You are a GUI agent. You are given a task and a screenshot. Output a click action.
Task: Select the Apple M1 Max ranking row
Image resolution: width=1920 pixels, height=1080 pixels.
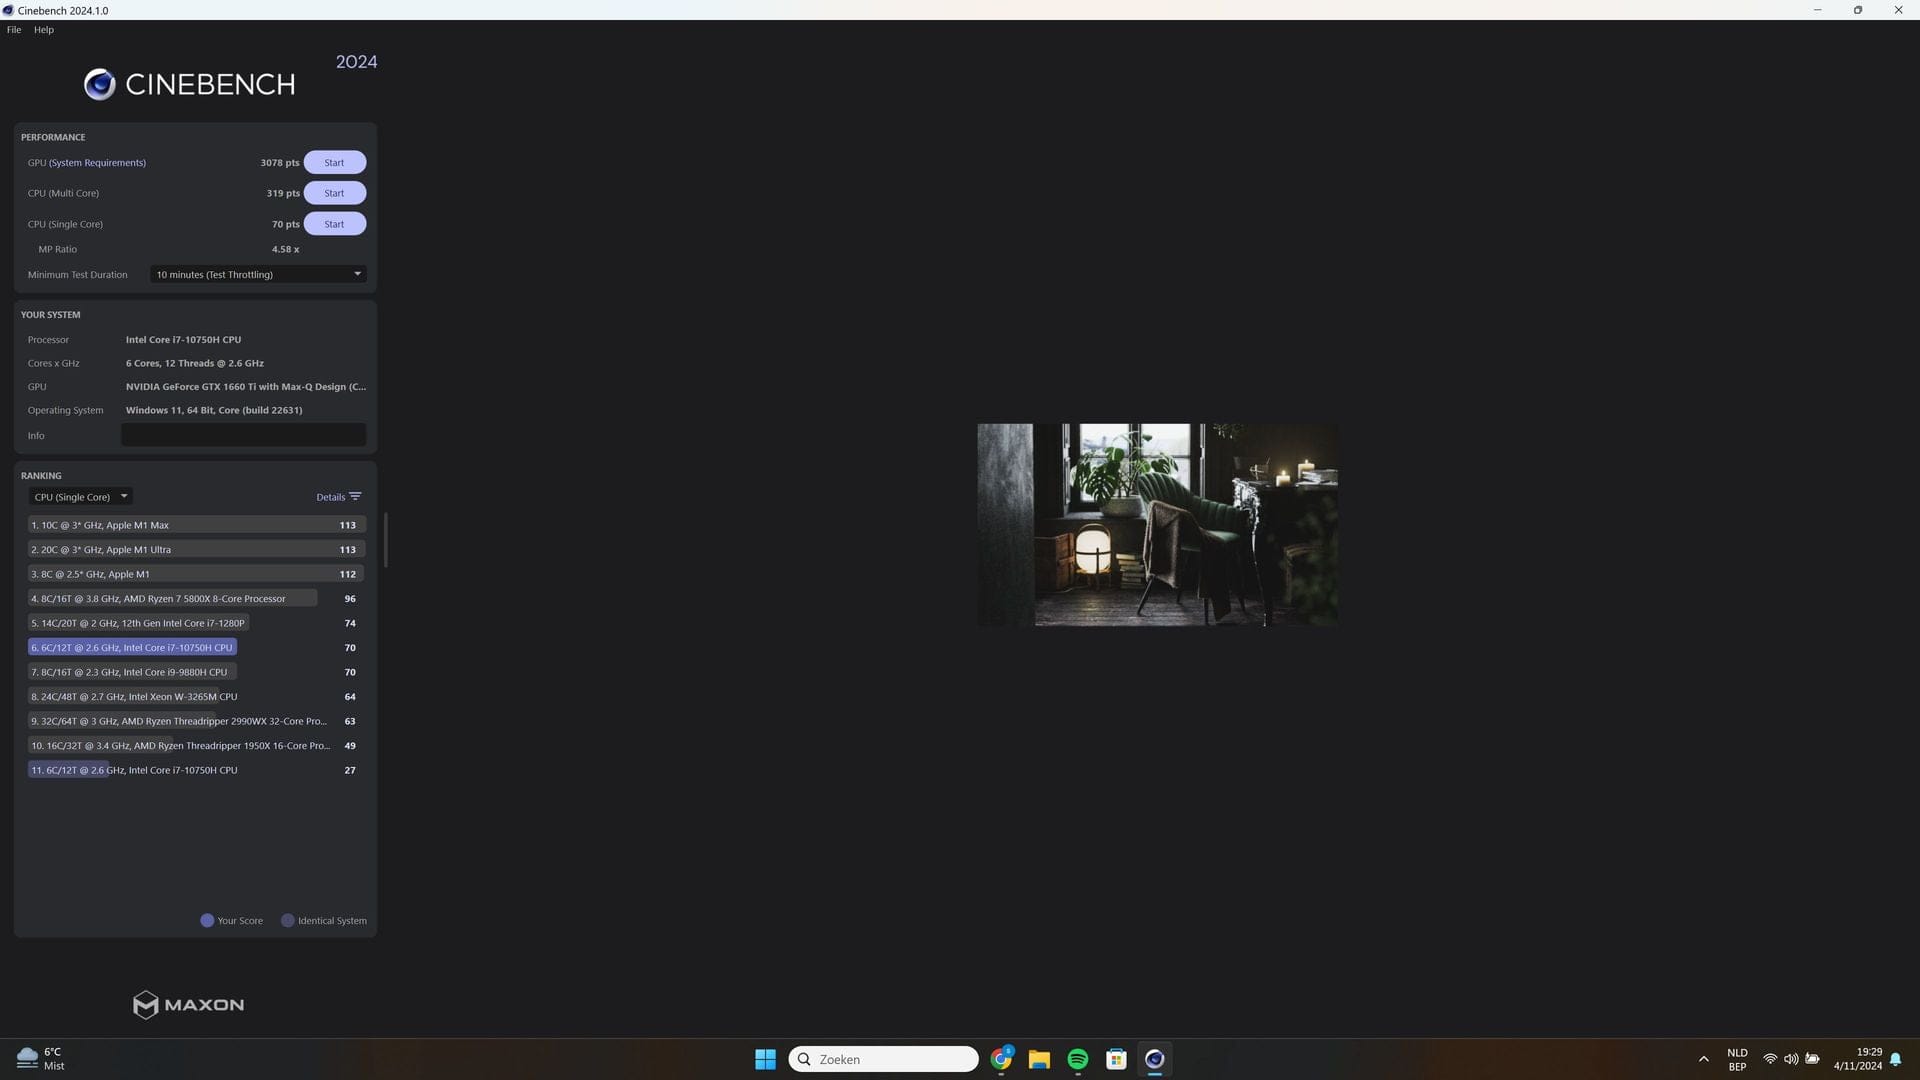pyautogui.click(x=196, y=525)
